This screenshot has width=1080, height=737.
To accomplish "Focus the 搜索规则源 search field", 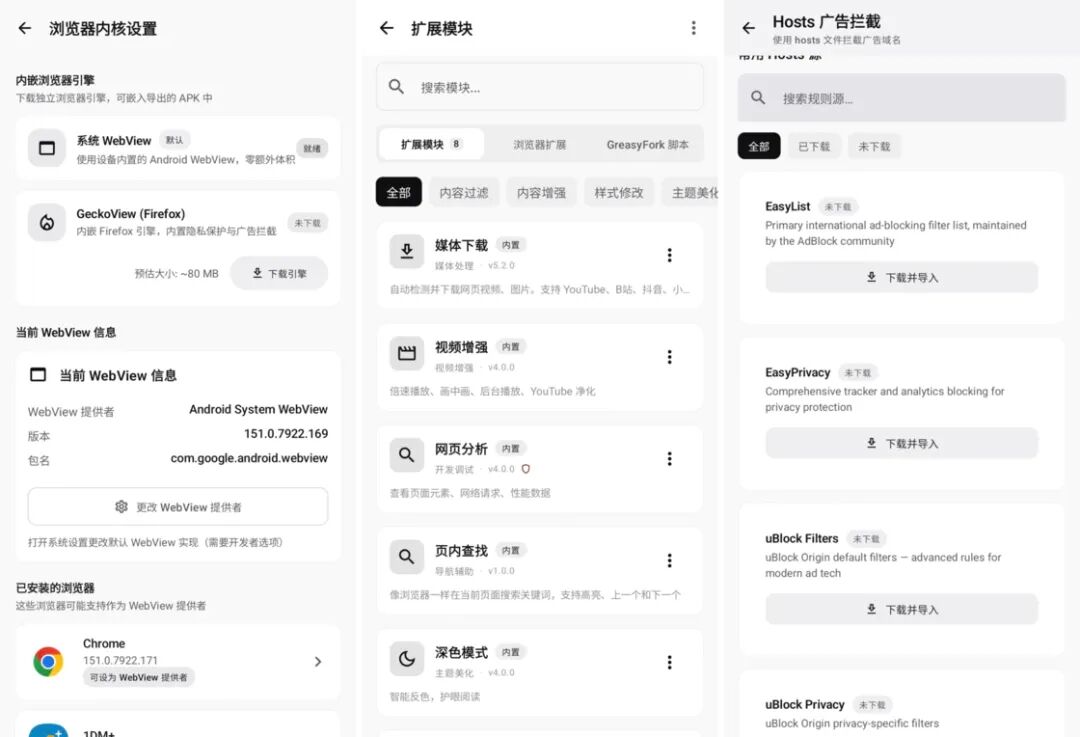I will pos(902,98).
